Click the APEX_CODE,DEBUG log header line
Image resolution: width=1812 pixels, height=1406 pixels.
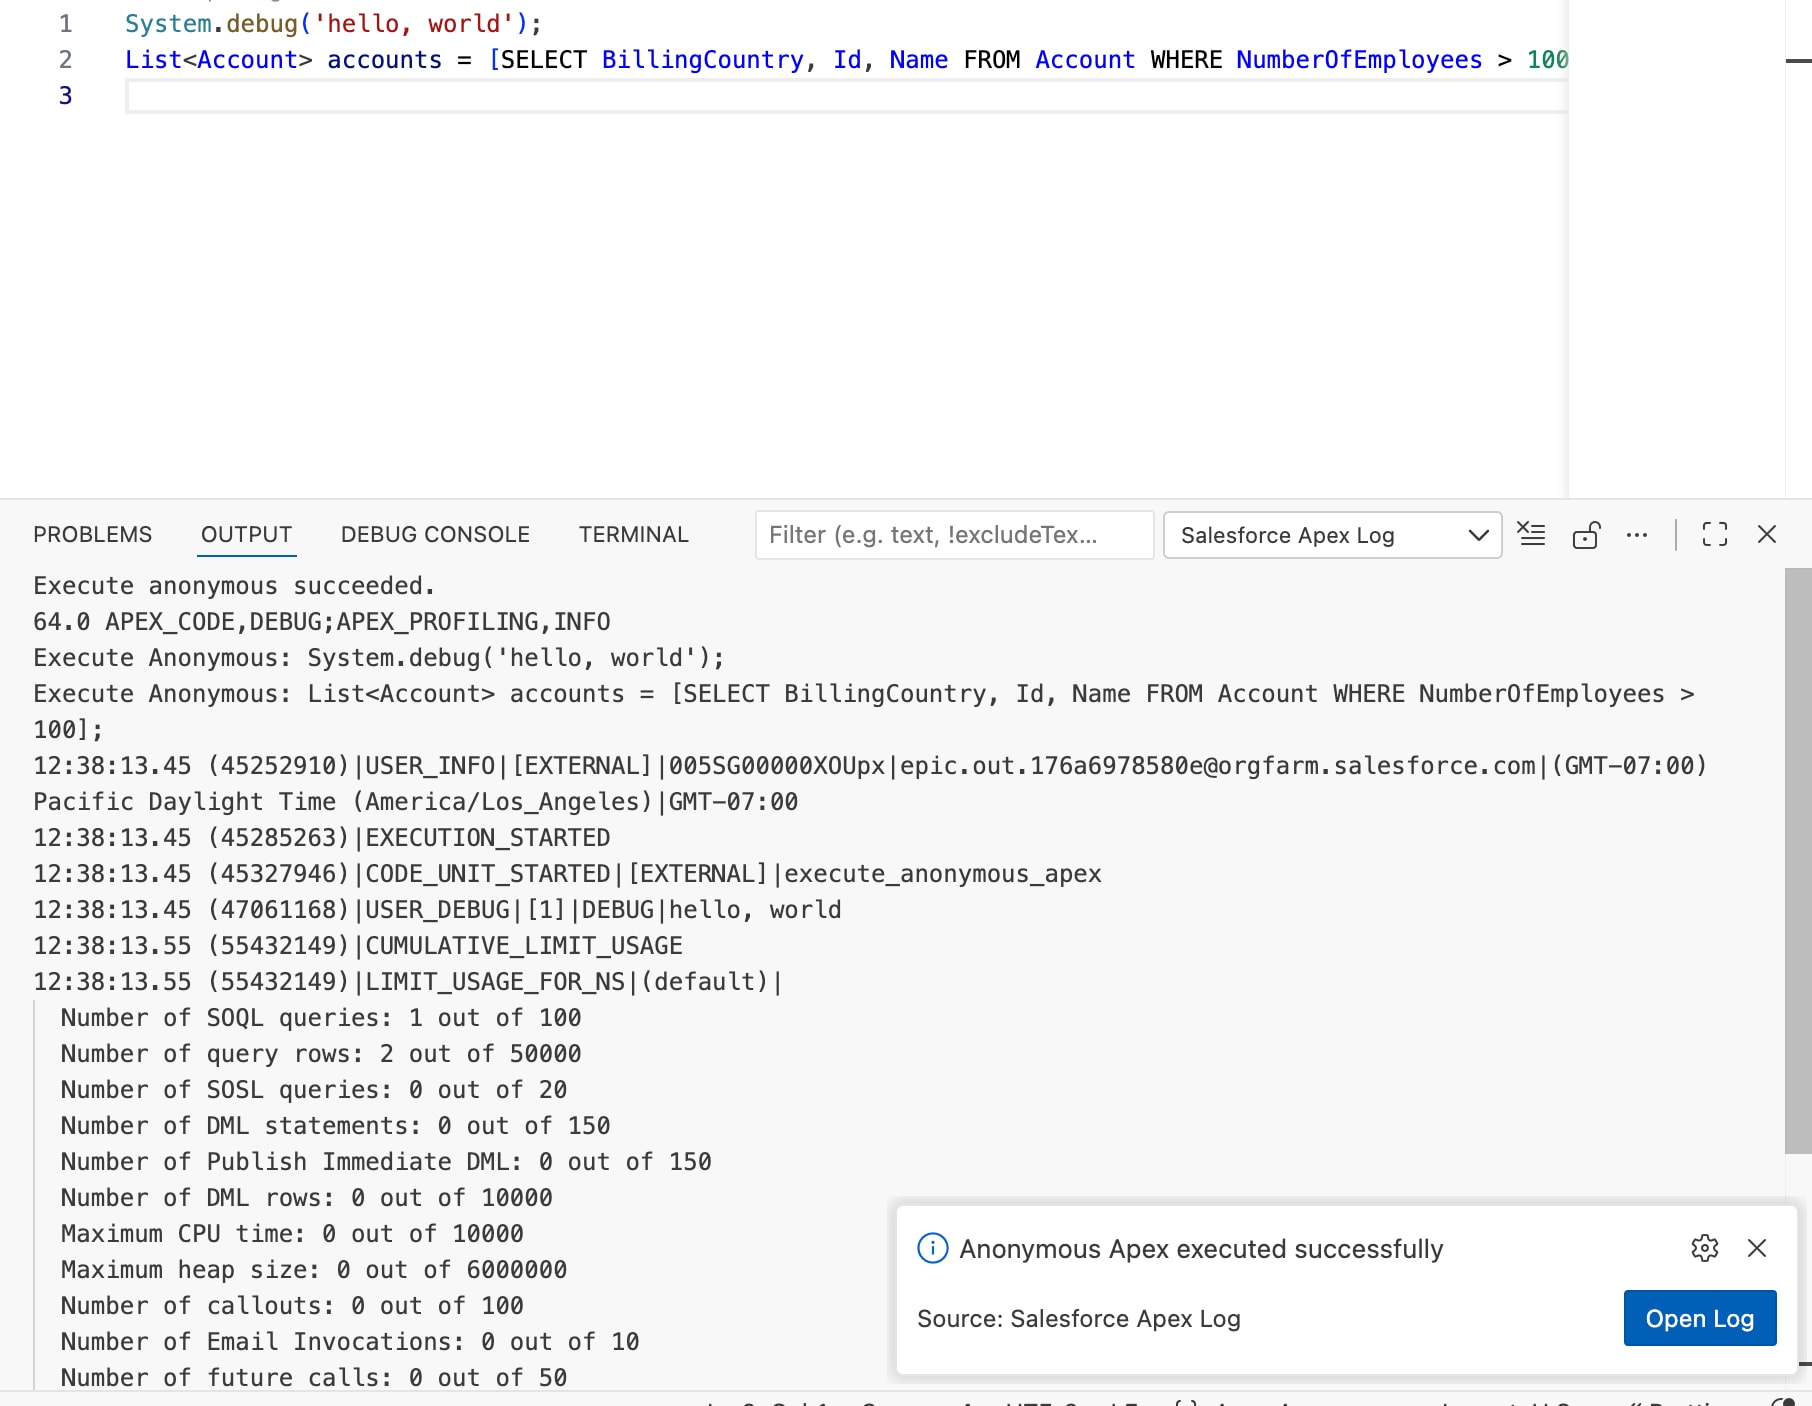tap(322, 622)
